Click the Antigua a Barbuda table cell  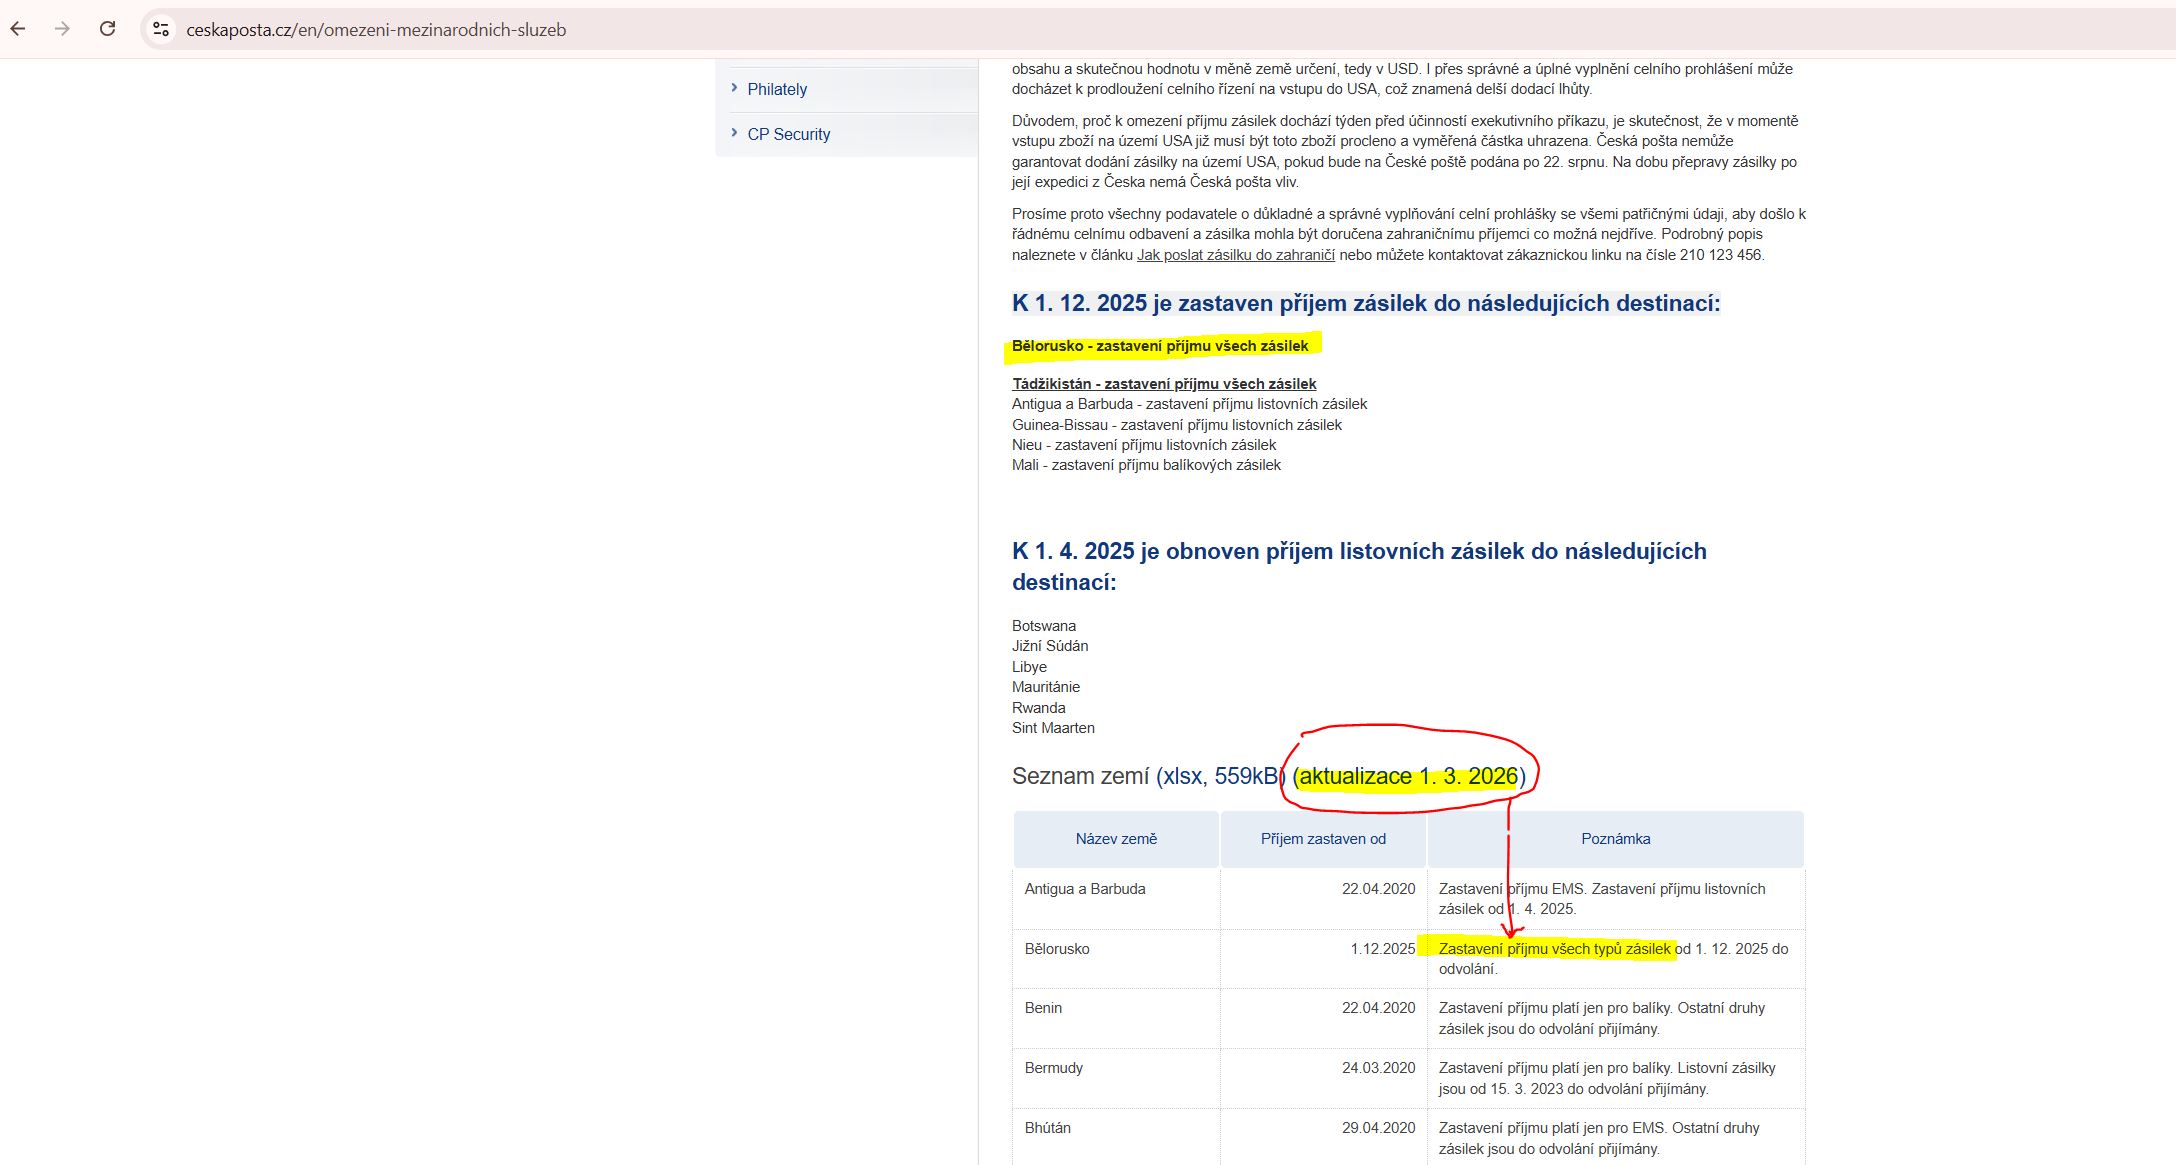pos(1085,889)
